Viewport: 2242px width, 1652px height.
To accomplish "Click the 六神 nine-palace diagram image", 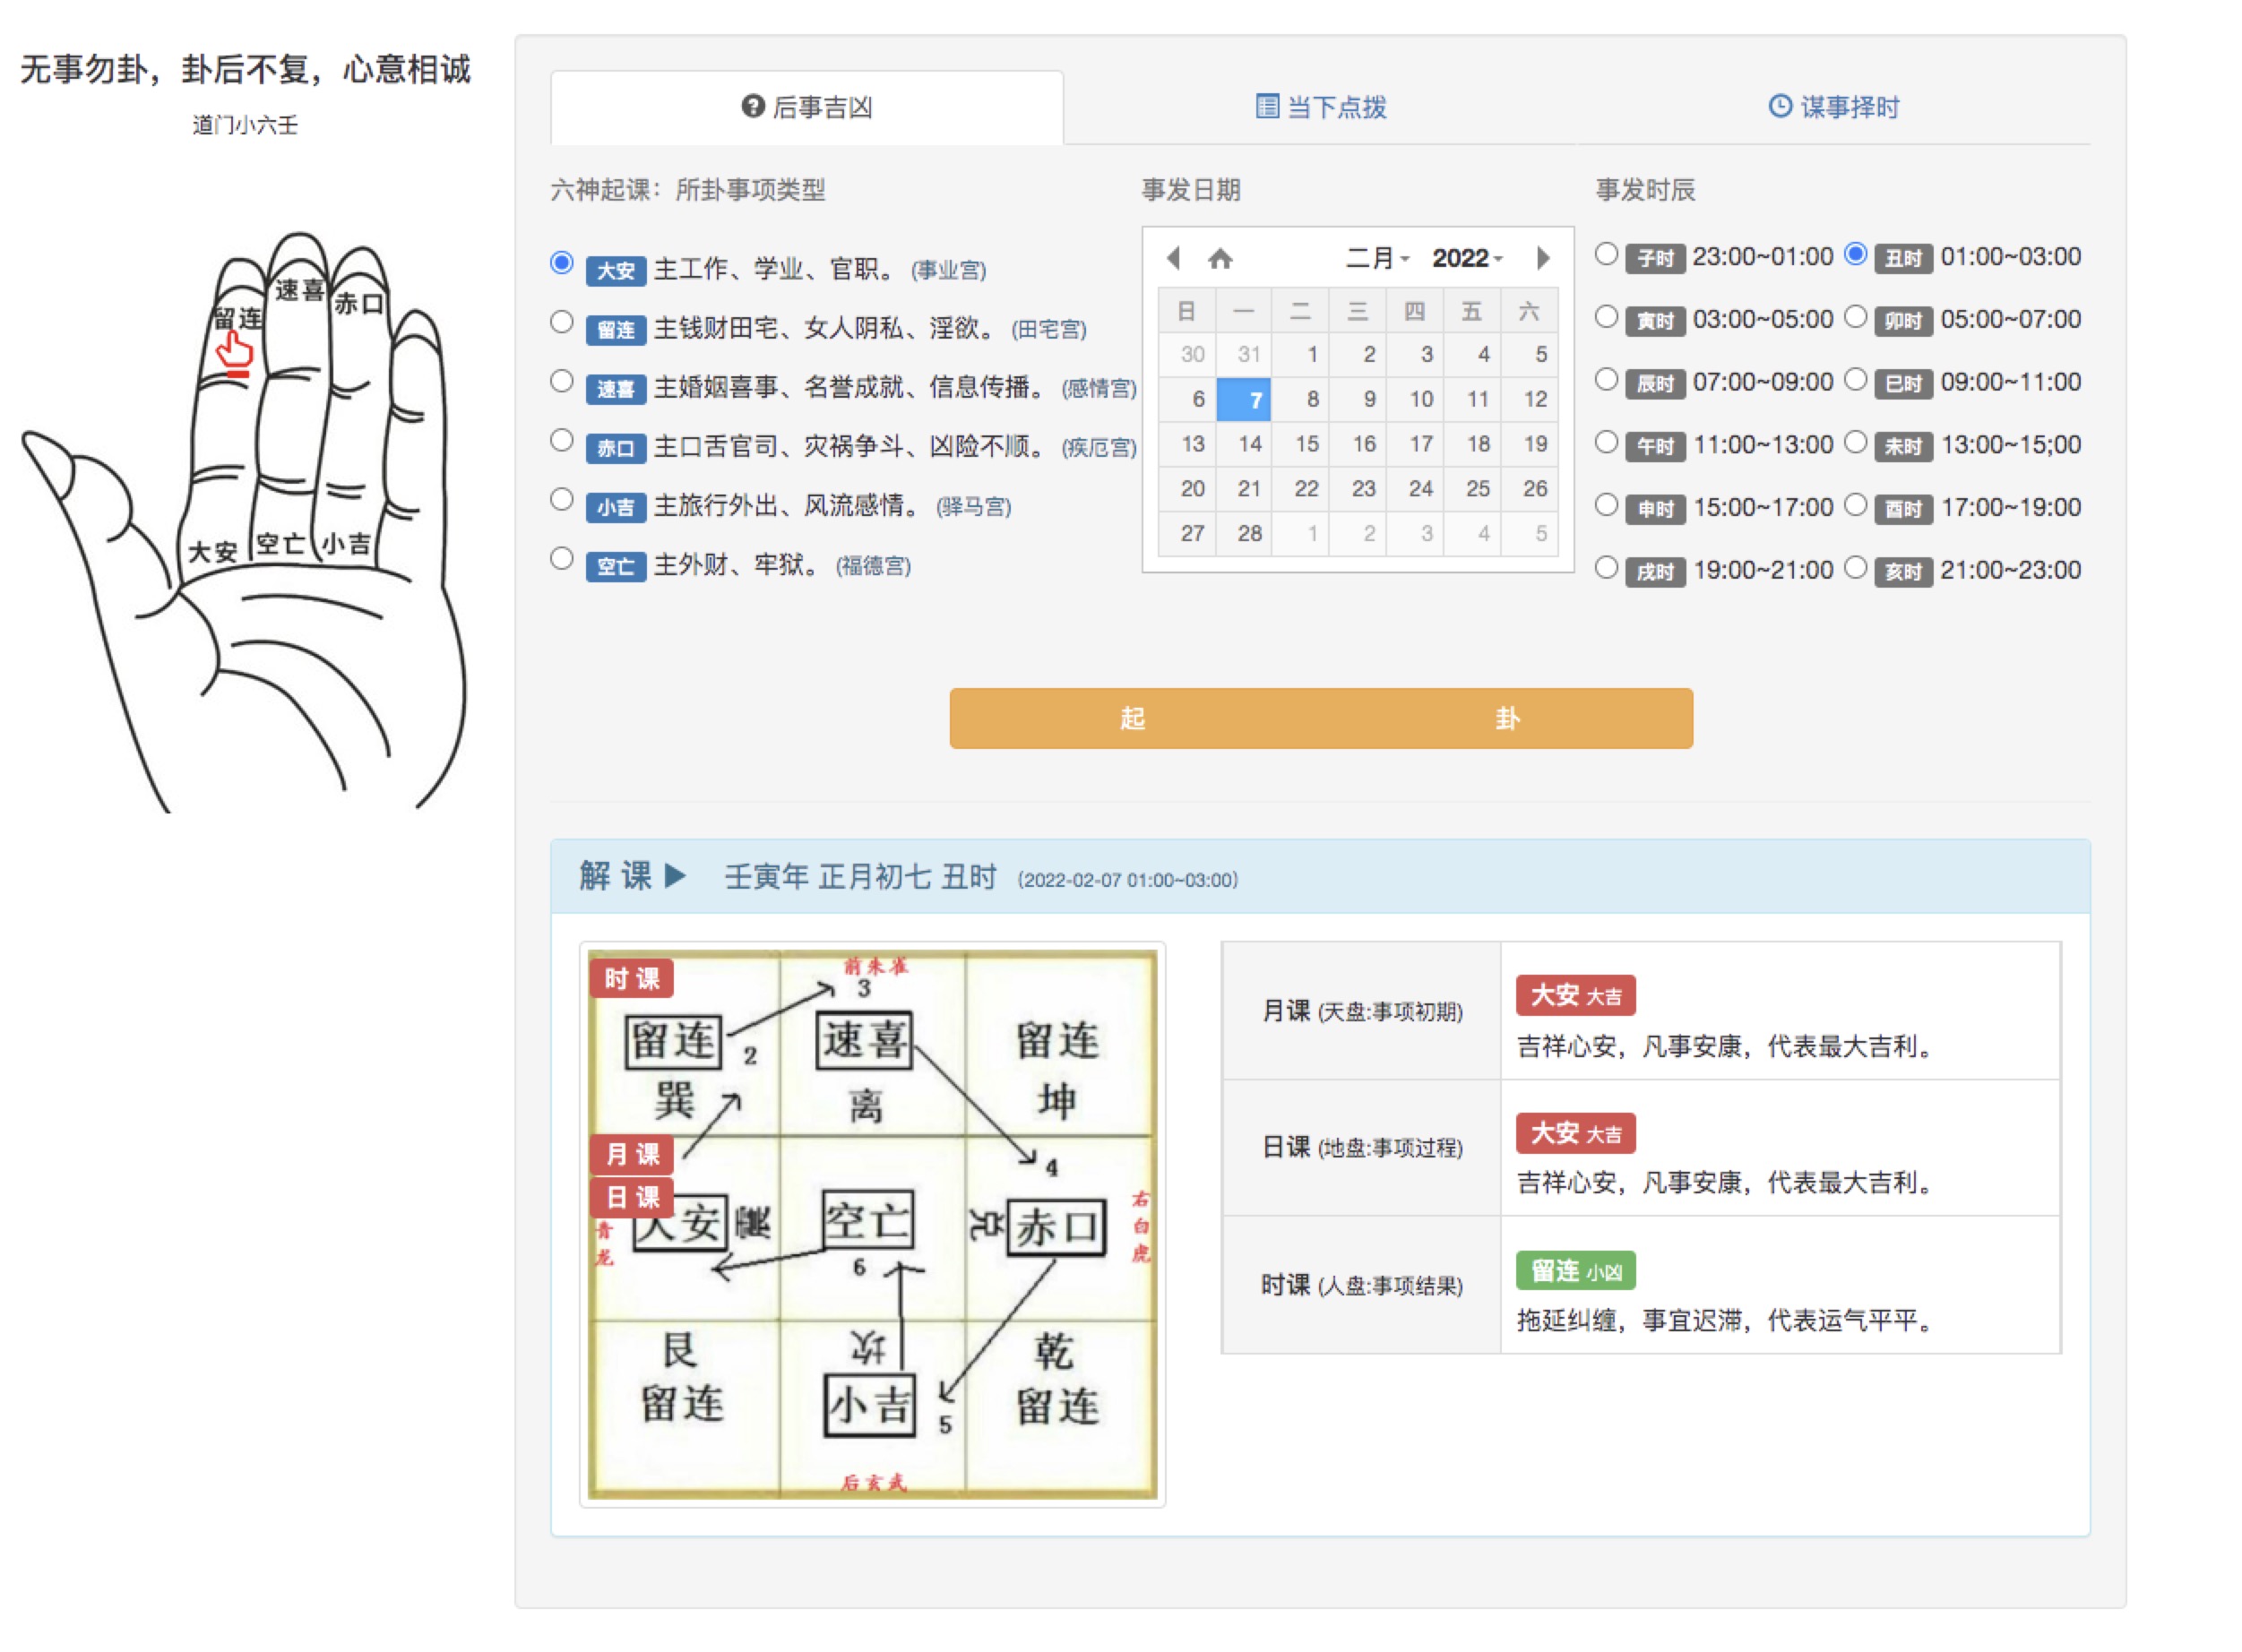I will (x=872, y=1224).
